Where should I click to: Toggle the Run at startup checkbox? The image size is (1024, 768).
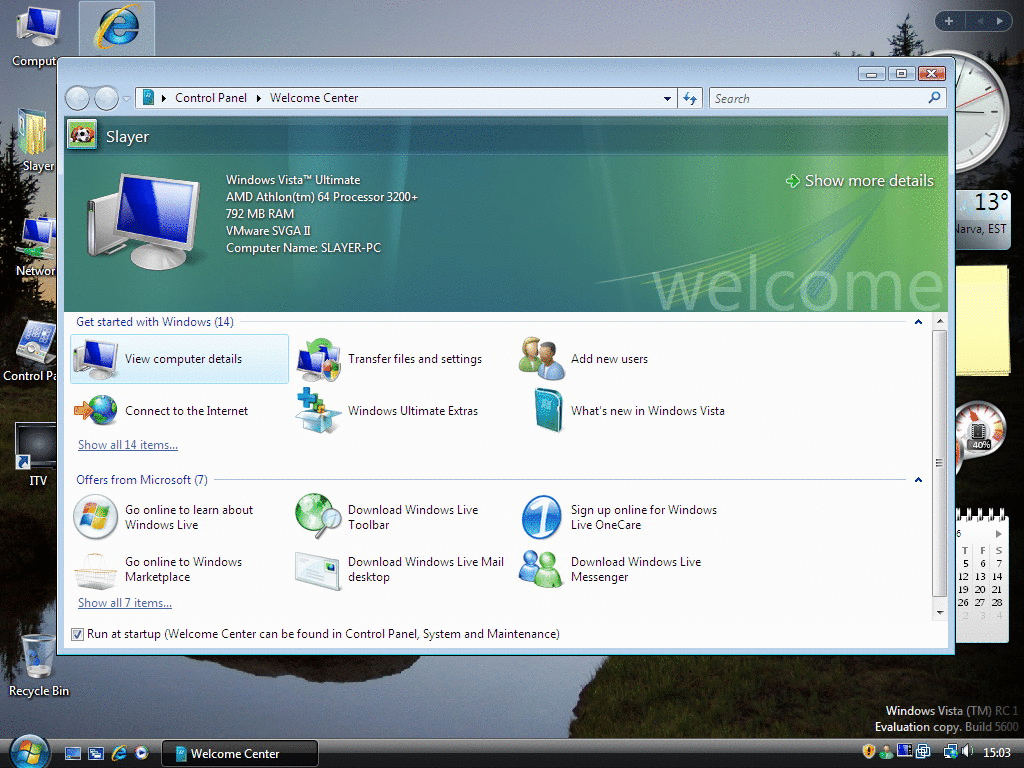coord(78,634)
